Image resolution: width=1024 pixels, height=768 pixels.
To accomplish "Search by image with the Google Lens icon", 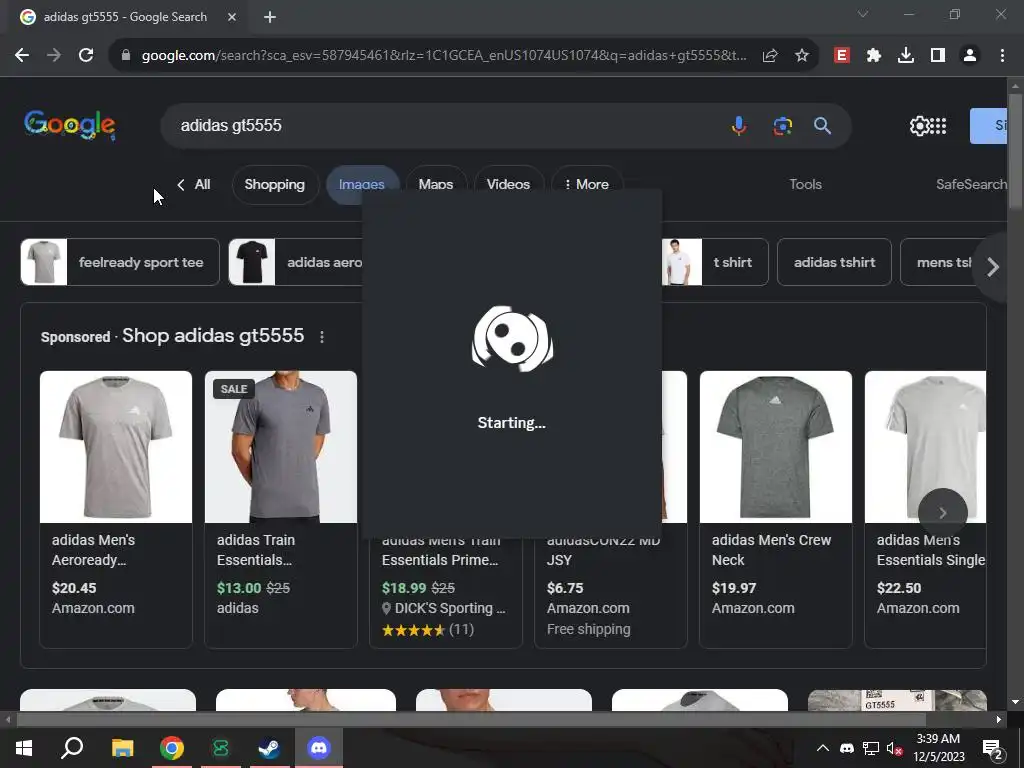I will coord(782,125).
